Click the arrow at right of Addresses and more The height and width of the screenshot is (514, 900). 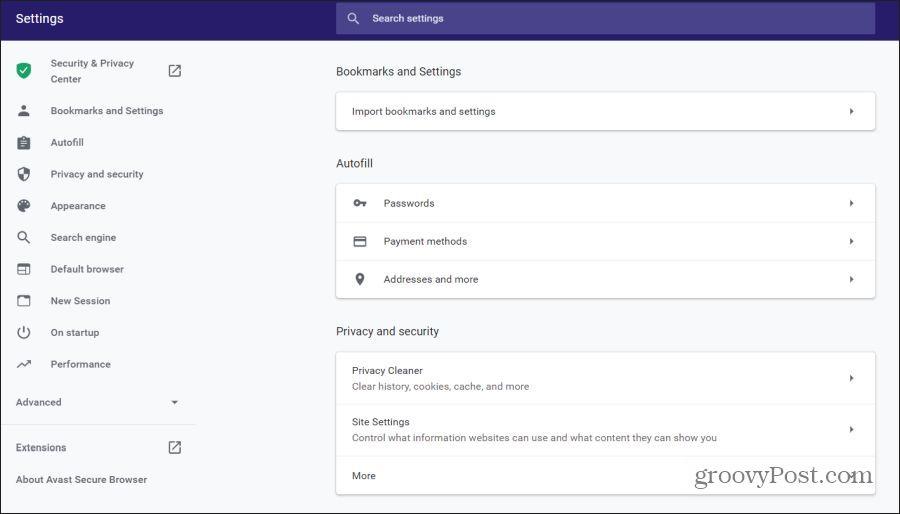coord(851,279)
